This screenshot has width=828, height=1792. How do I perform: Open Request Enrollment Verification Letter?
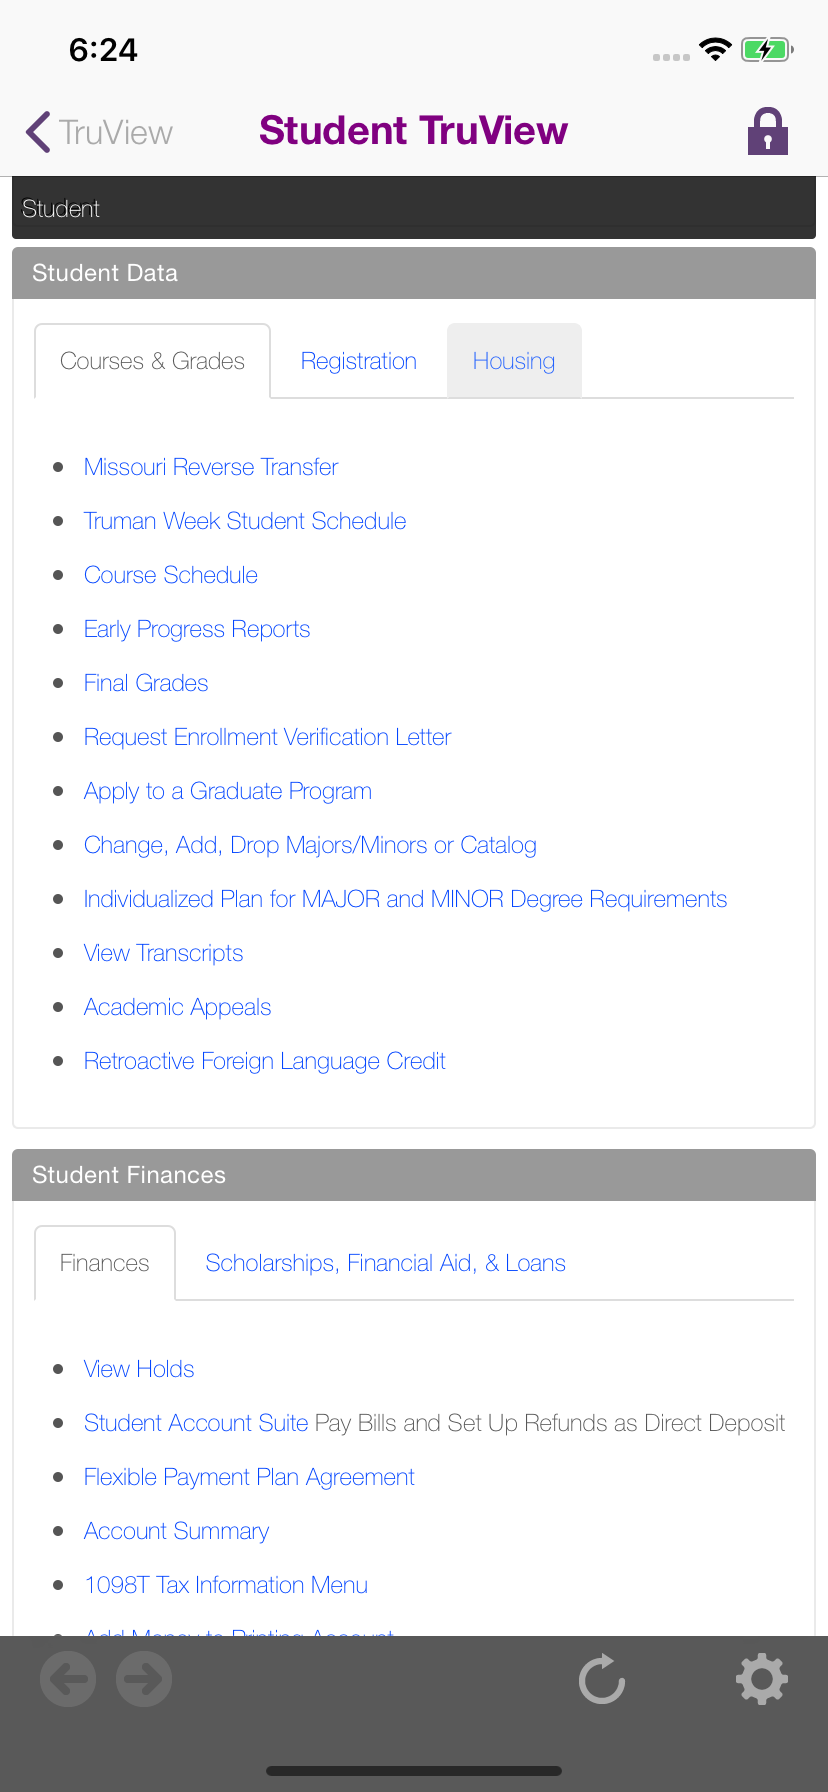pyautogui.click(x=267, y=737)
